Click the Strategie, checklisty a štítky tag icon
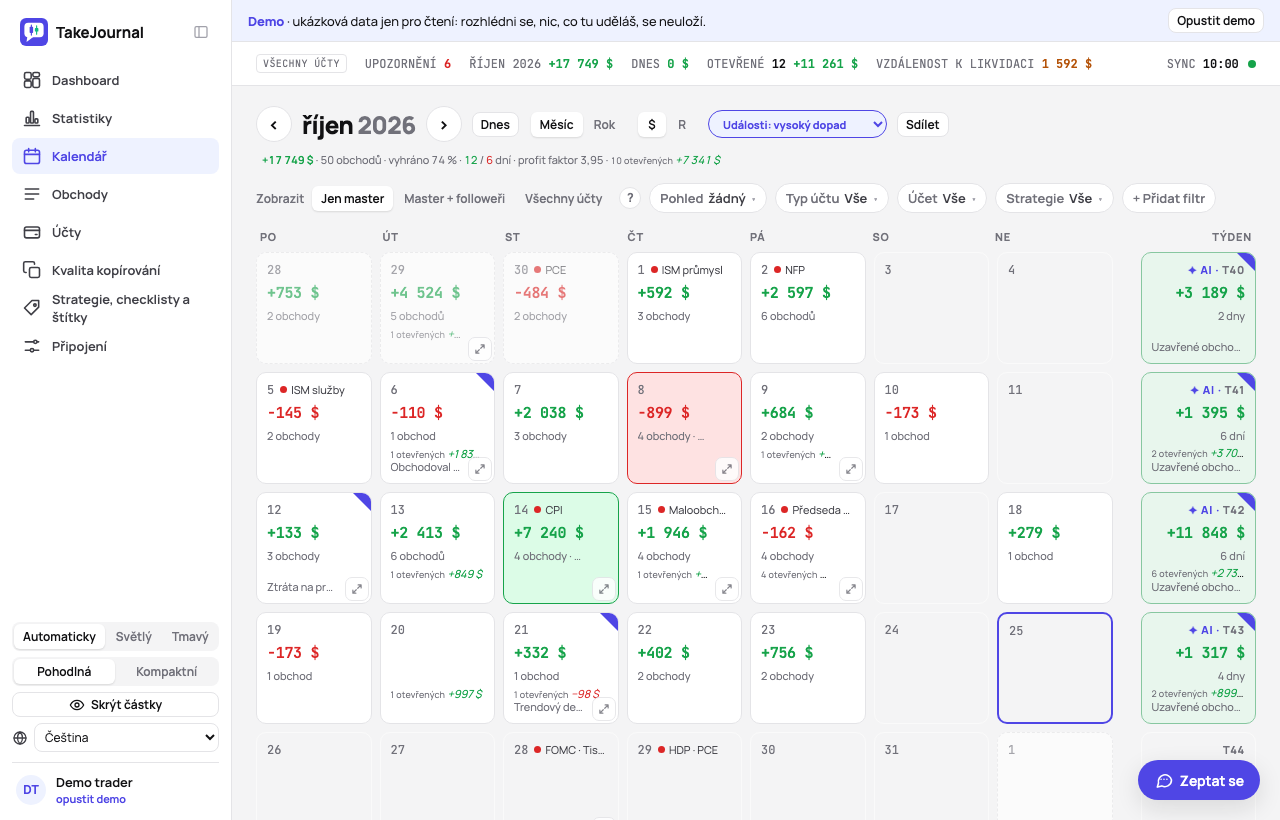The width and height of the screenshot is (1280, 820). [32, 308]
